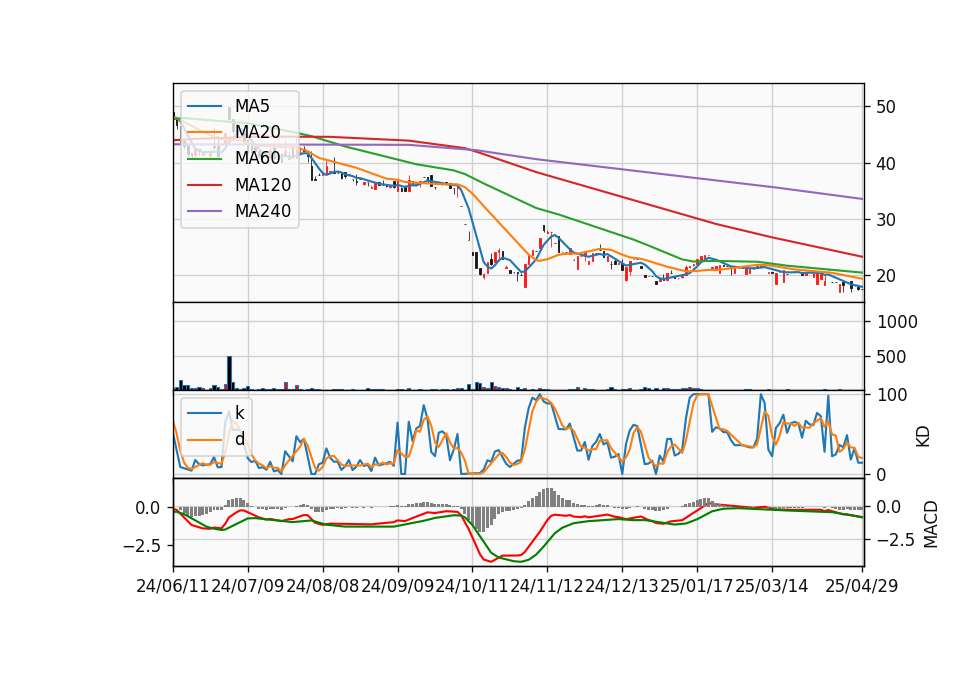Image resolution: width=960 pixels, height=690 pixels.
Task: Click the blue MA5 legend line sample
Action: tap(204, 106)
